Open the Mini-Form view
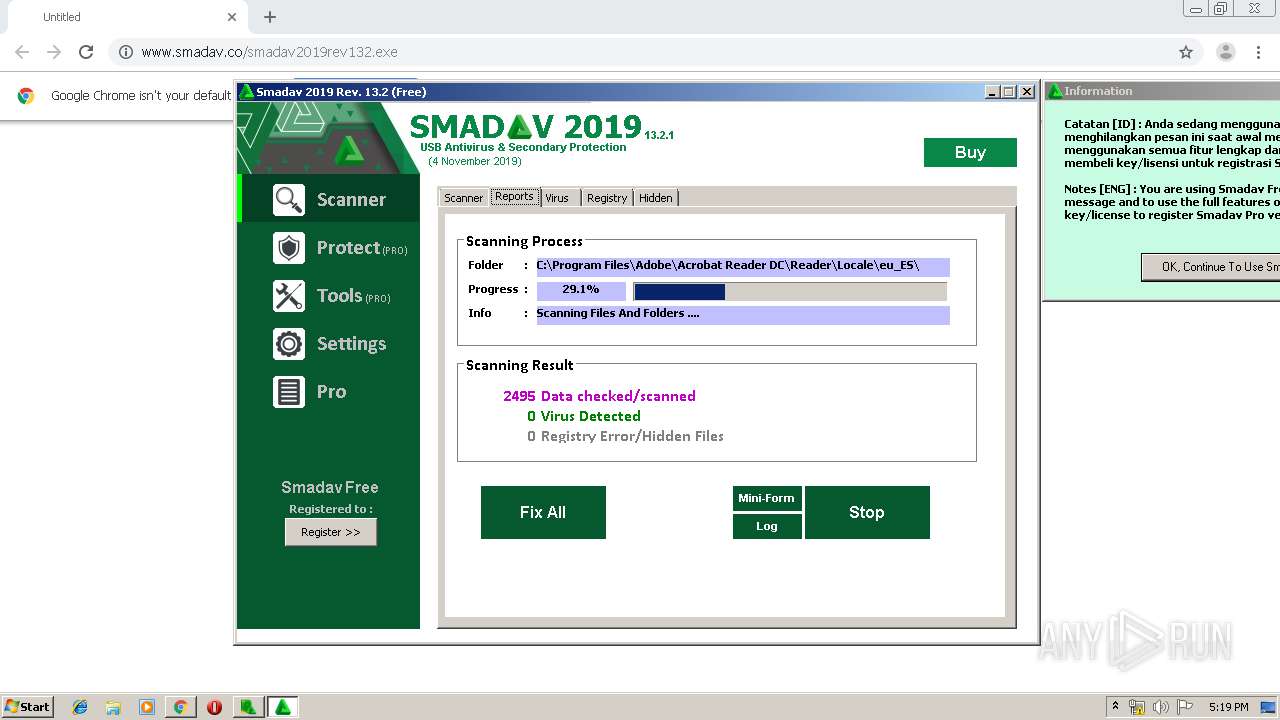This screenshot has height=720, width=1280. pos(766,498)
